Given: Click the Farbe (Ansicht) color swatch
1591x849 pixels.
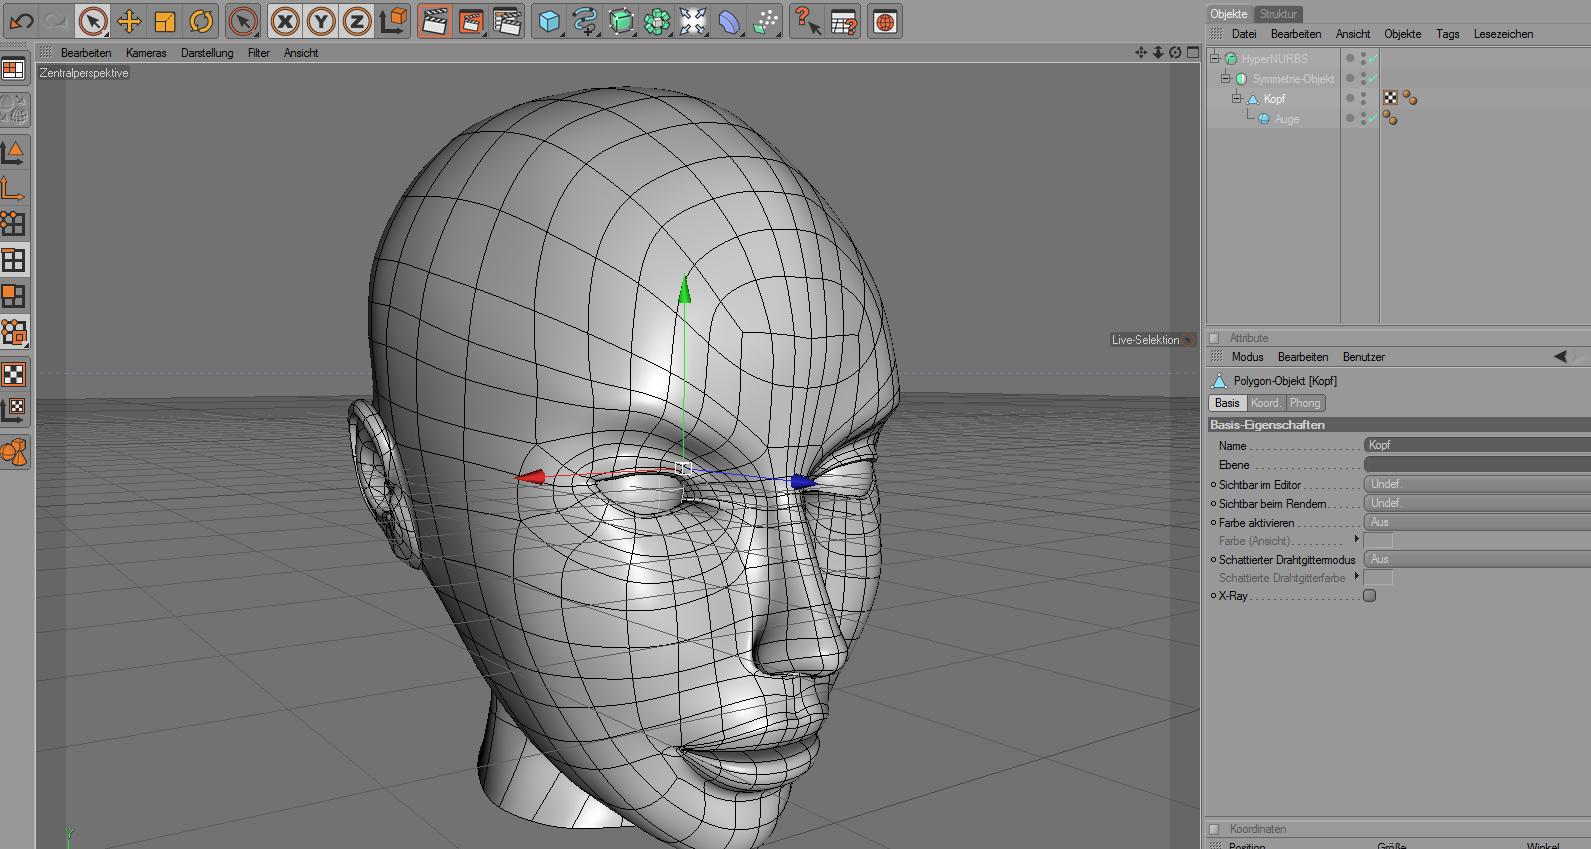Looking at the screenshot, I should tap(1378, 541).
